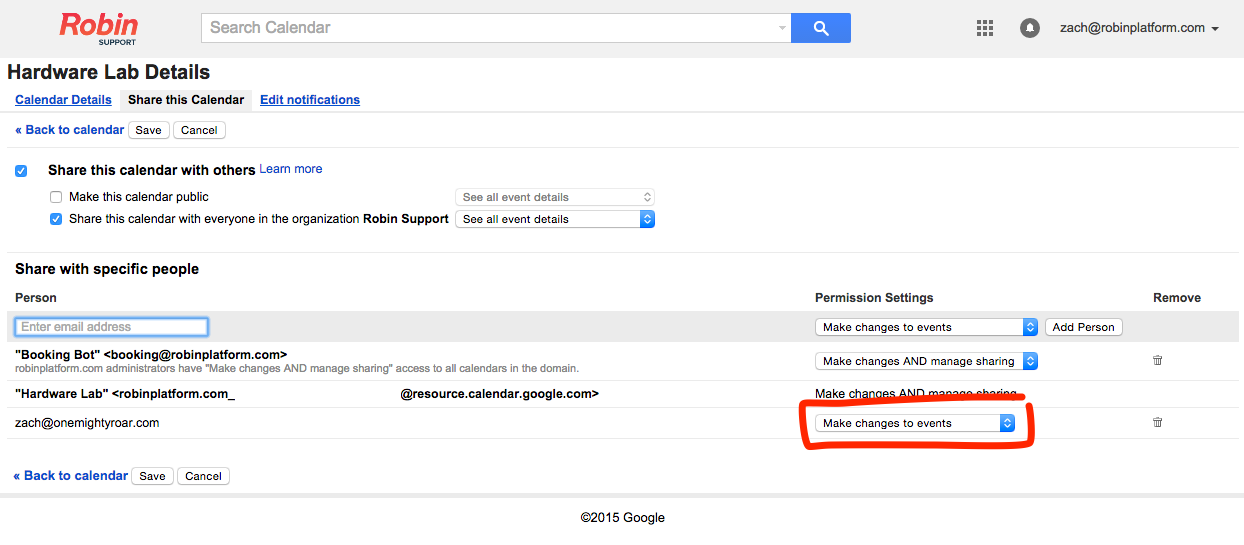Click the Robin Support logo

pos(97,28)
